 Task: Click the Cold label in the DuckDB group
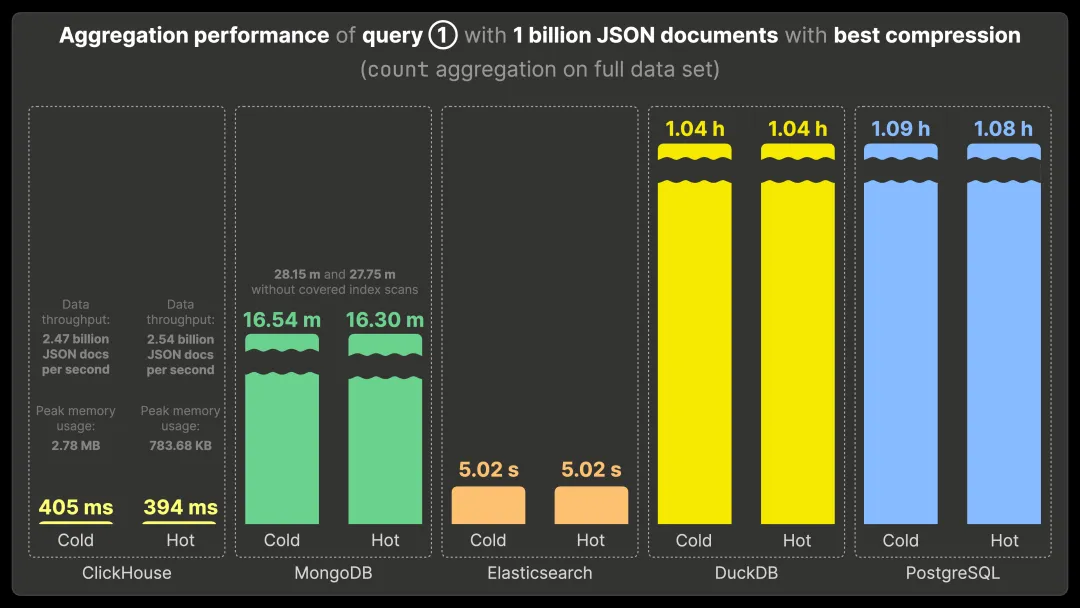694,541
